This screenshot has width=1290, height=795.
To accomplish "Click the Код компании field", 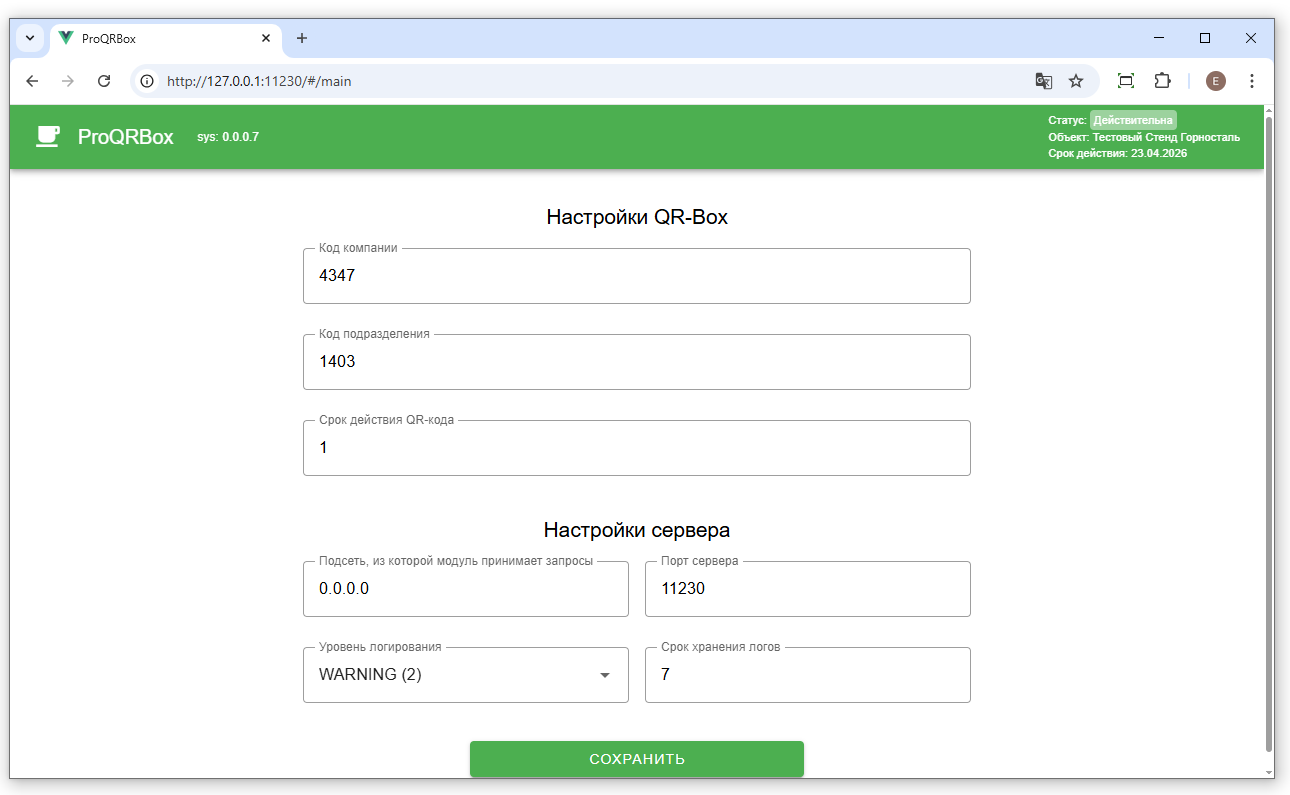I will click(637, 276).
